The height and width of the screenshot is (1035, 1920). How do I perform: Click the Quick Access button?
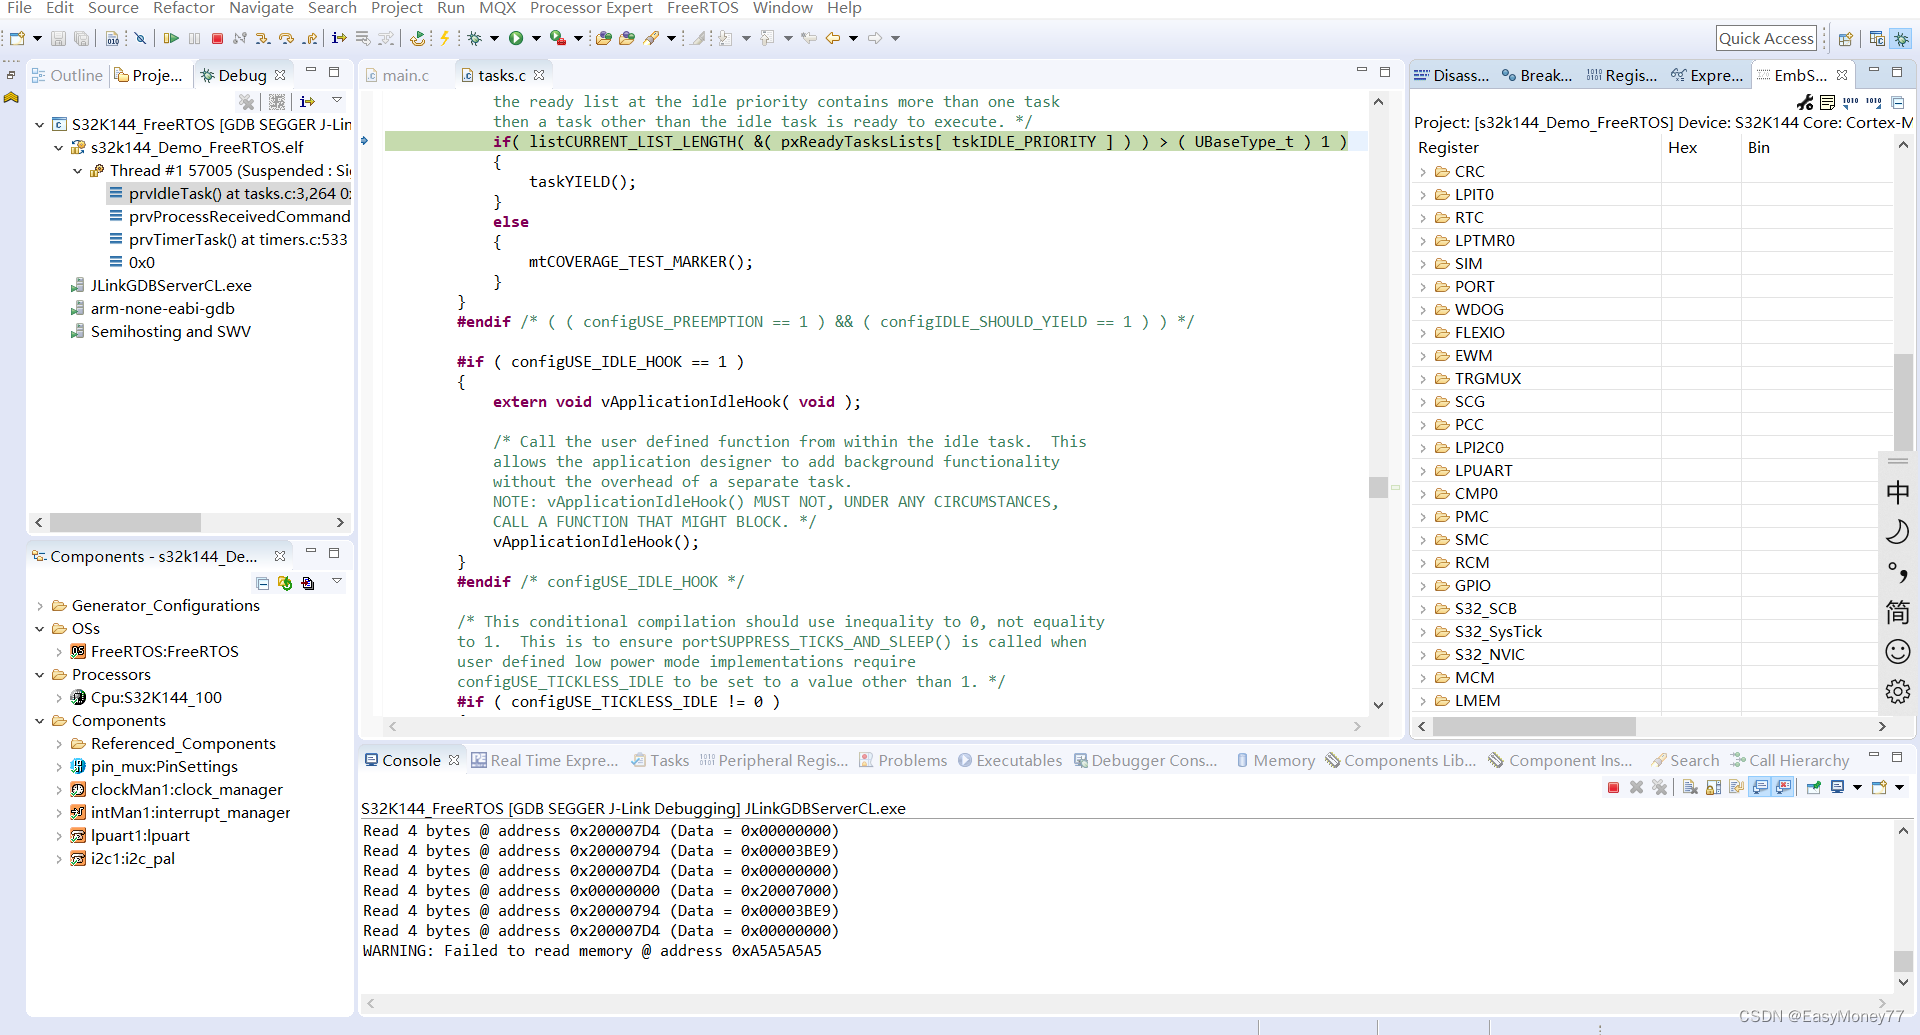[1766, 37]
